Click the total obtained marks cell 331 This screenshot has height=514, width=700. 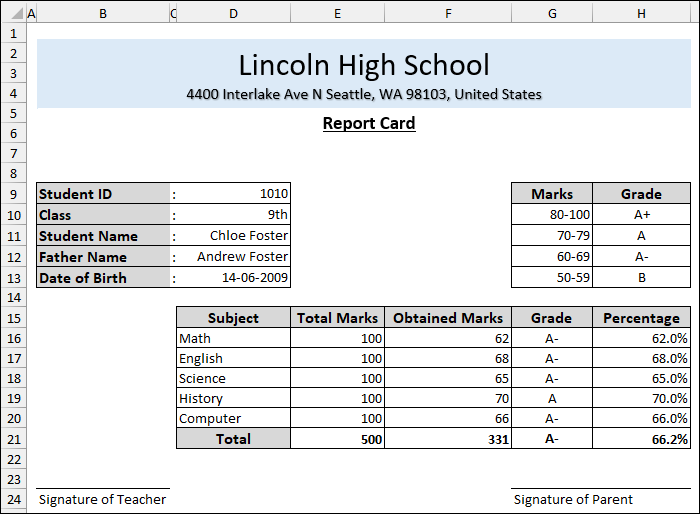447,439
